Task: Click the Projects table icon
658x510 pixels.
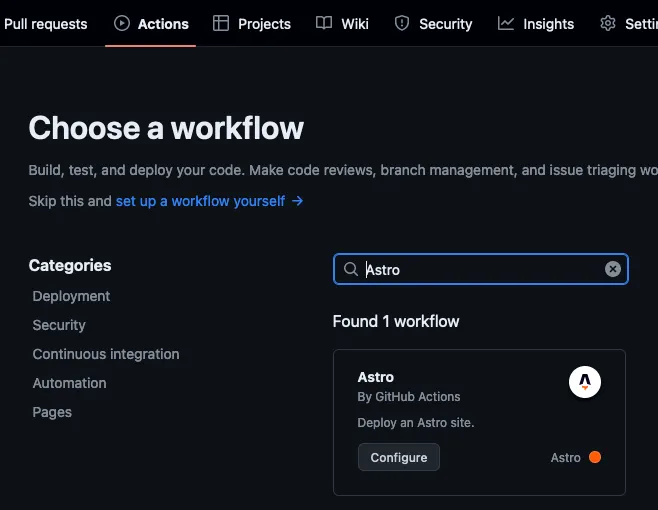Action: pyautogui.click(x=221, y=23)
